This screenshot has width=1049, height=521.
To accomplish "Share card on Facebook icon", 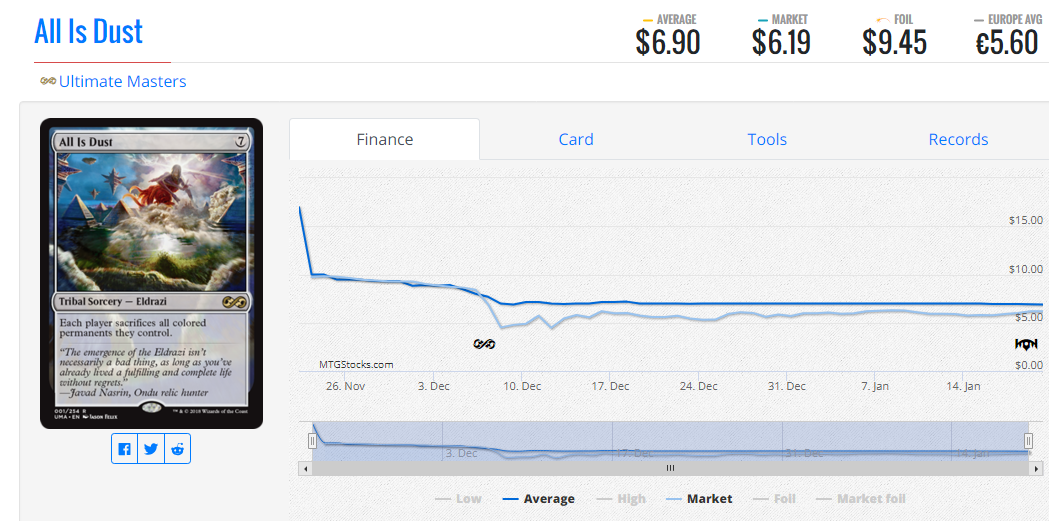I will [x=124, y=449].
